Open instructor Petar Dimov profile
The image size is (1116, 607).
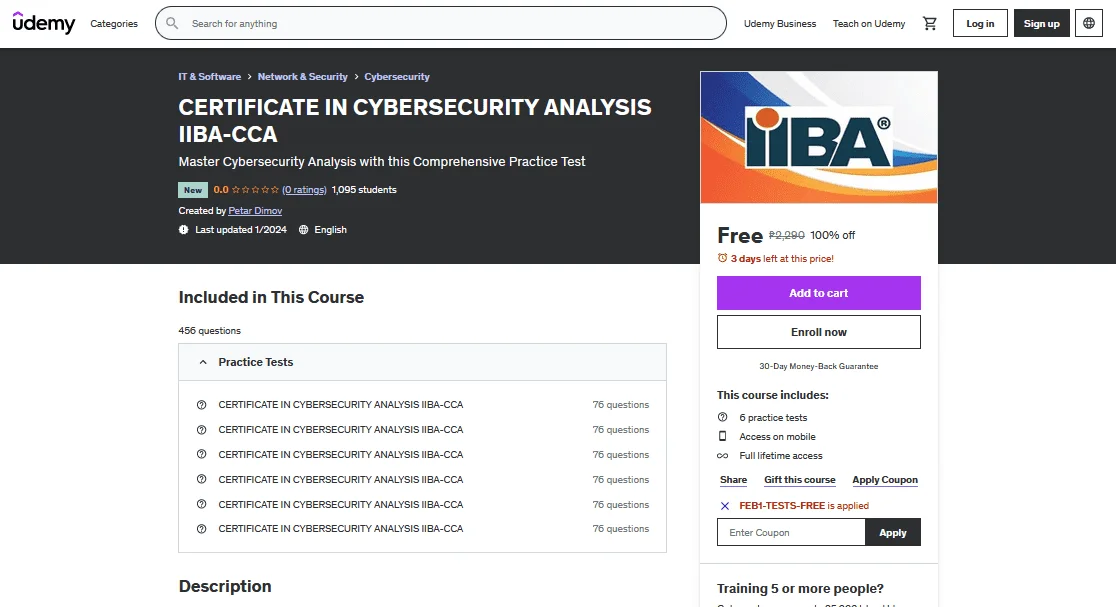click(x=255, y=211)
